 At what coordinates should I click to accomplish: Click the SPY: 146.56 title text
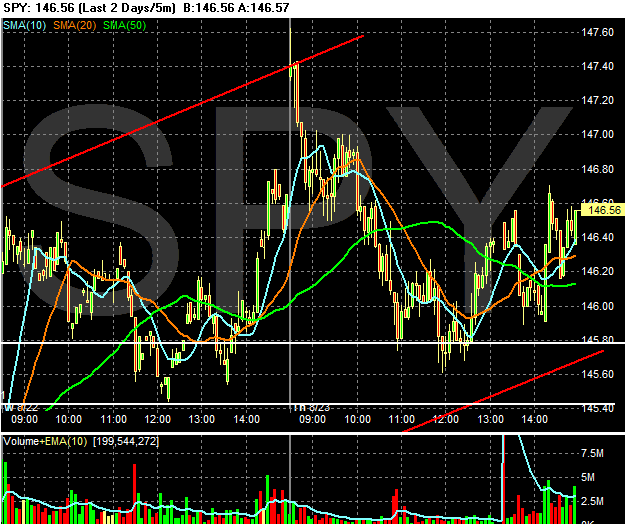click(41, 8)
